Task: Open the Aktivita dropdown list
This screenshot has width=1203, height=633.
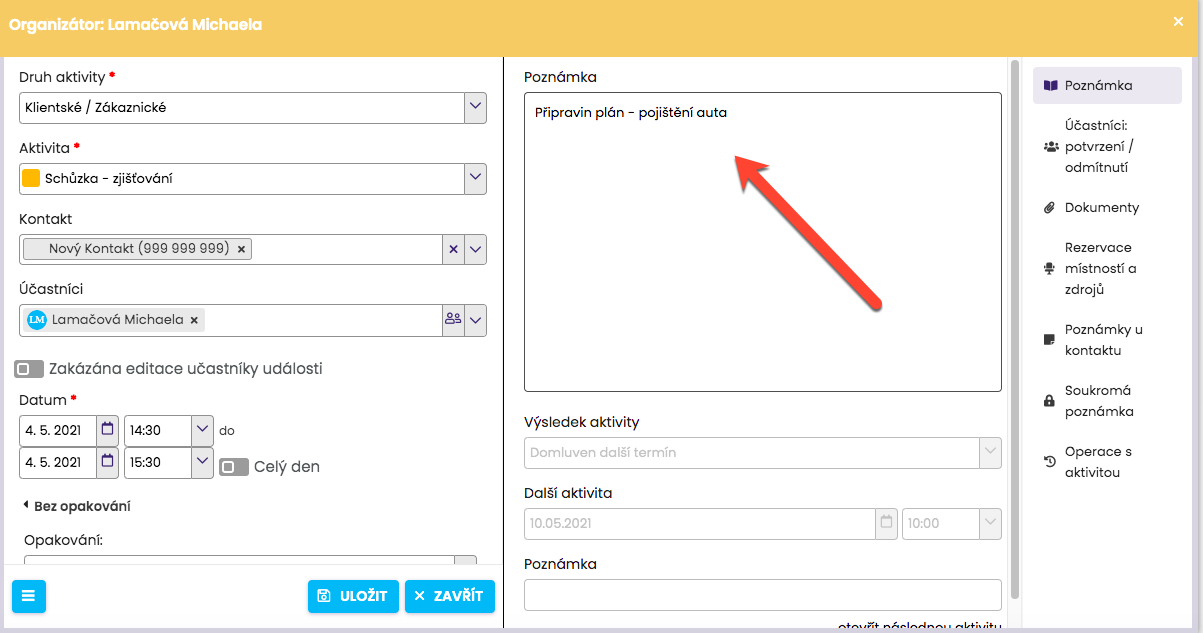Action: pyautogui.click(x=475, y=178)
